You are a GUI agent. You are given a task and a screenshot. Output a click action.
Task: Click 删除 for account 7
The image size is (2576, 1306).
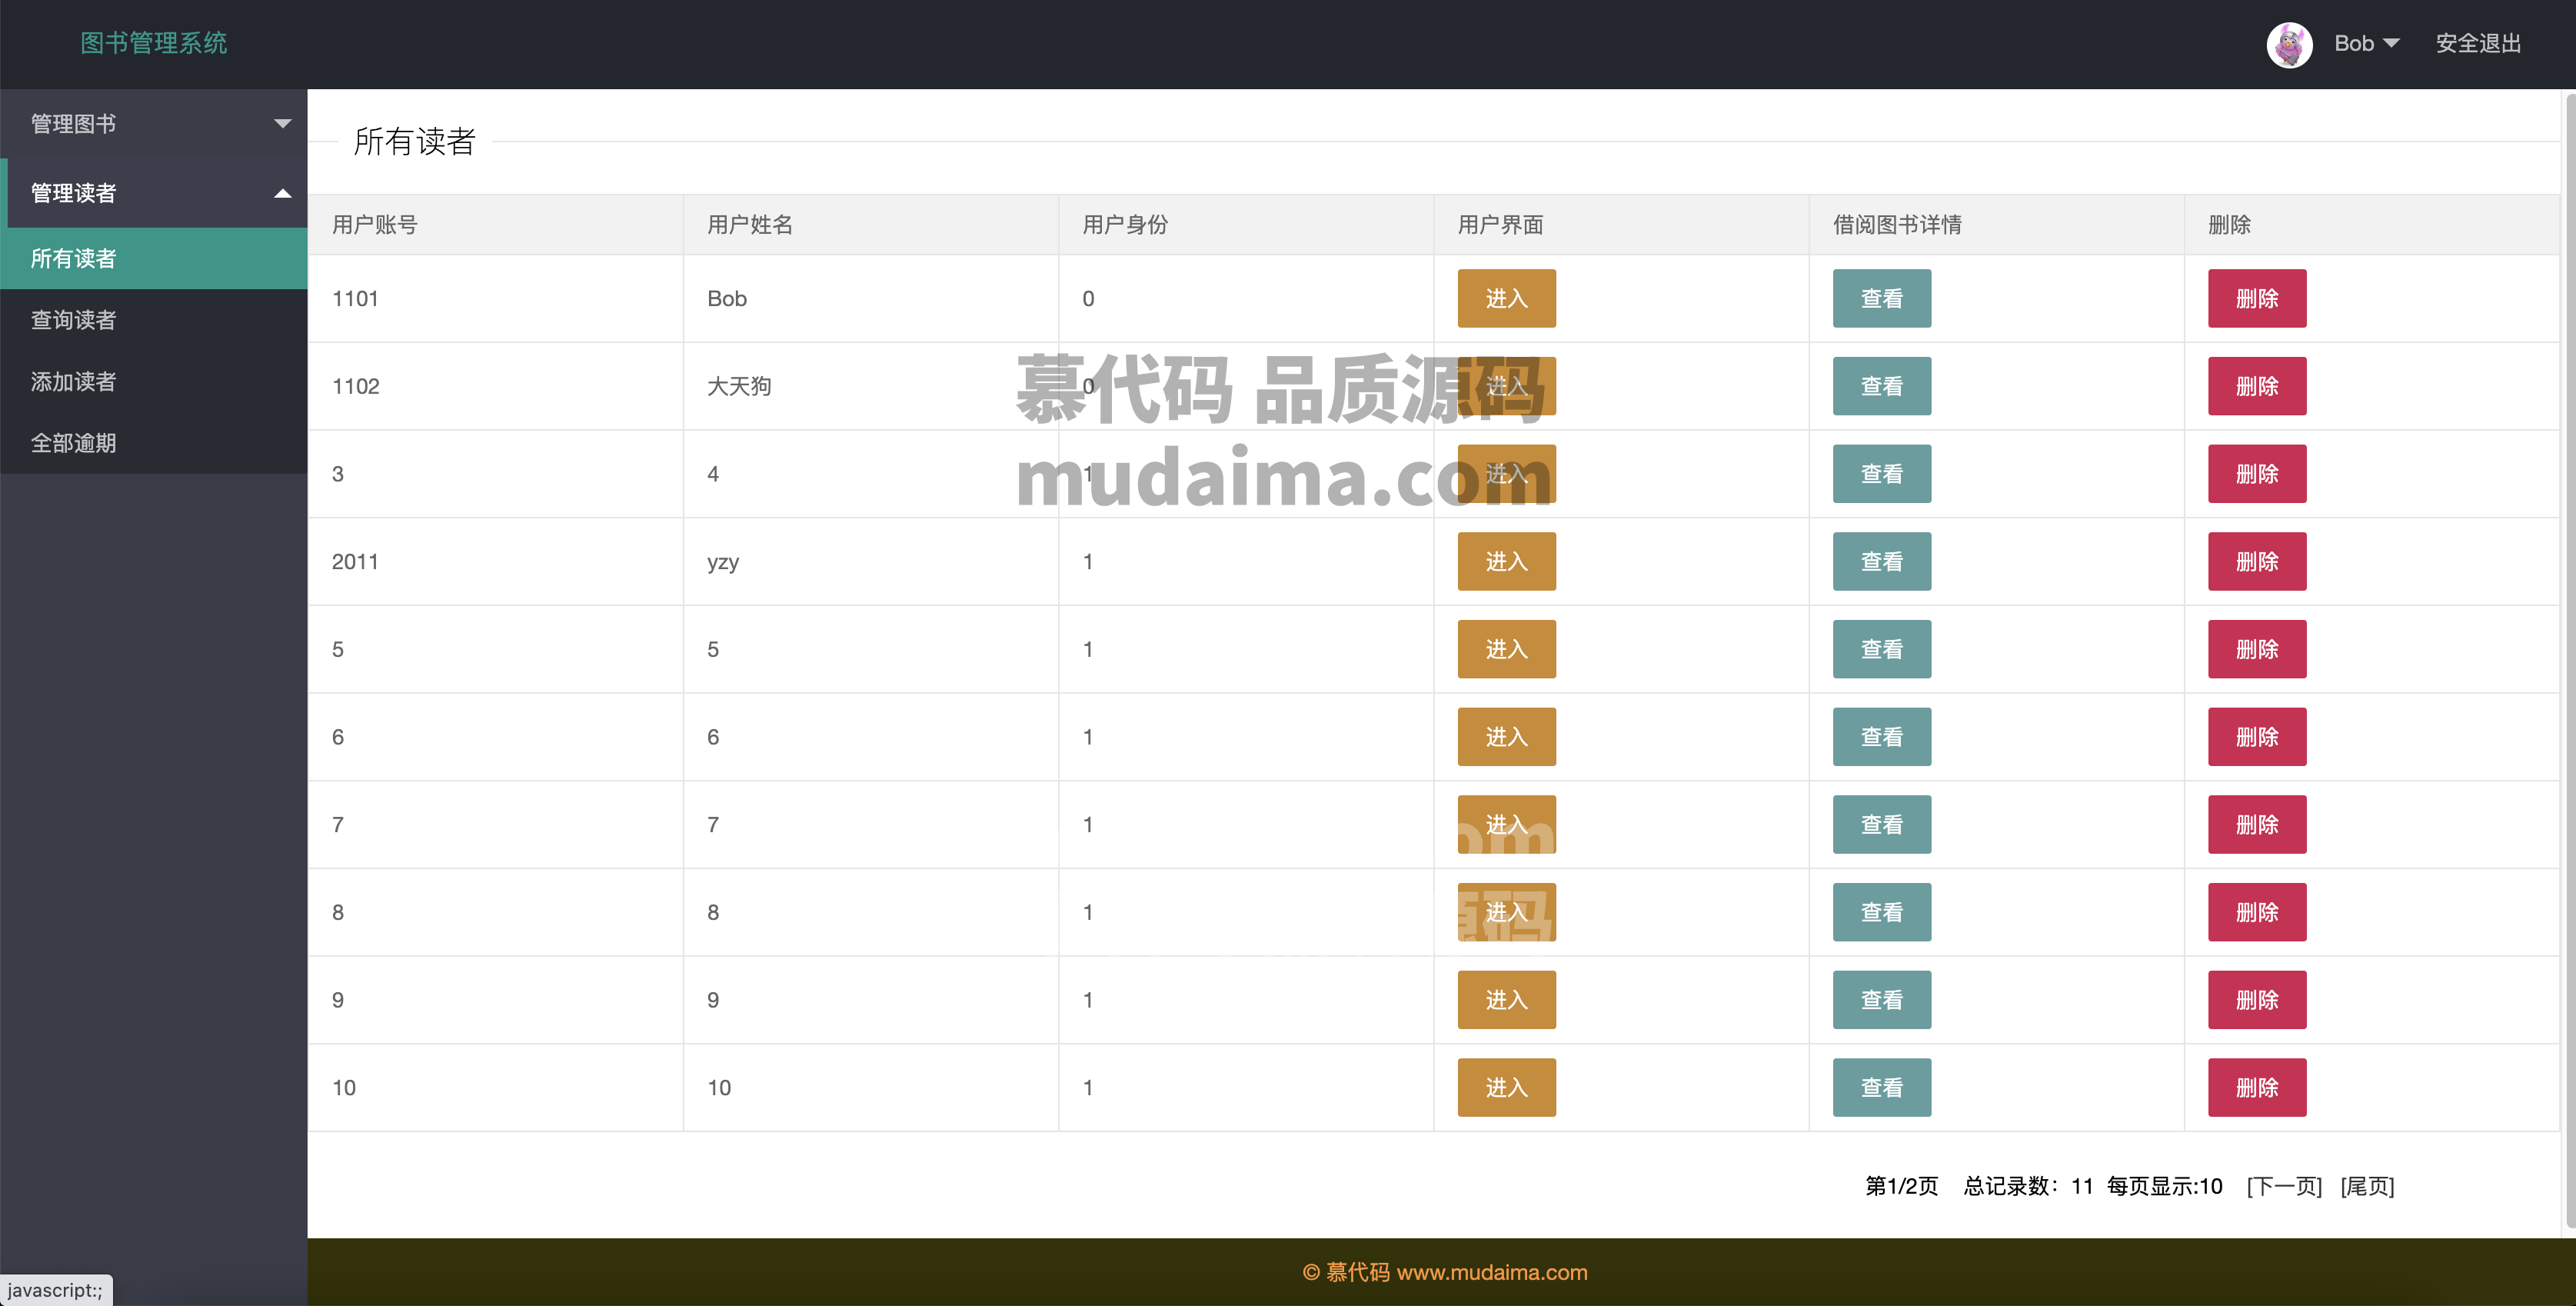click(2257, 824)
